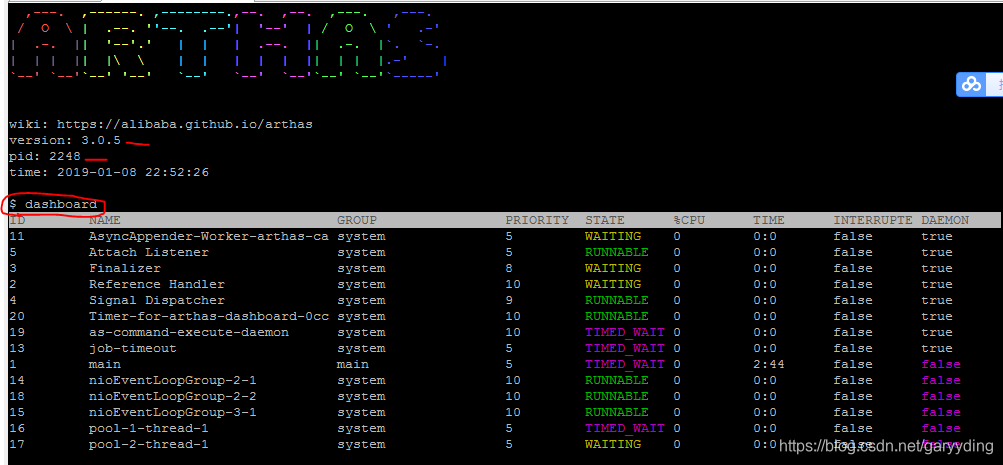Viewport: 1003px width, 465px height.
Task: Select the version text 3.0.5
Action: click(101, 141)
